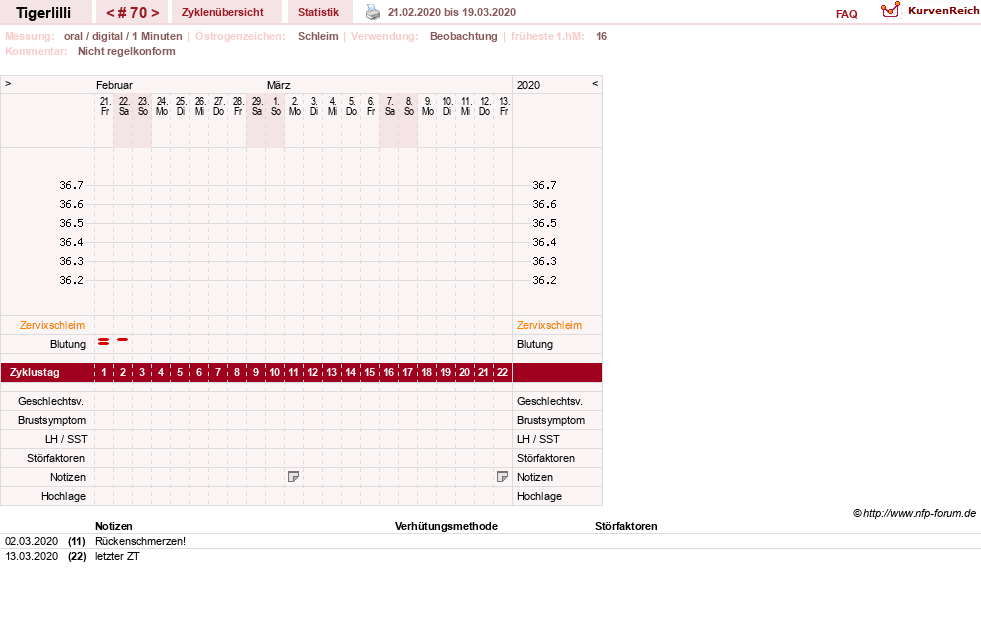Click date header 2. Mo
The height and width of the screenshot is (625, 981).
[295, 106]
